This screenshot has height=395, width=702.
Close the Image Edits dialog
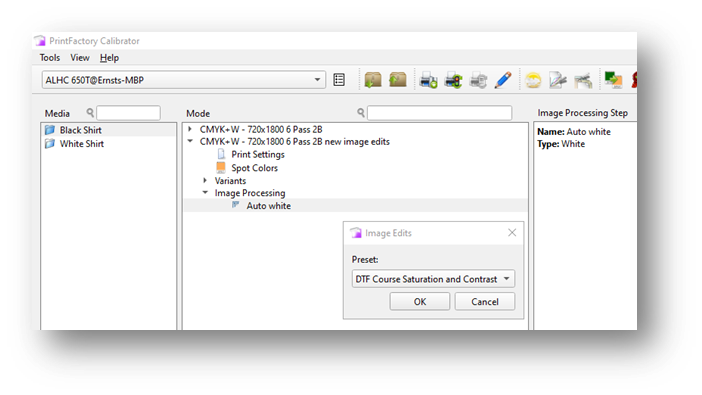pos(512,232)
